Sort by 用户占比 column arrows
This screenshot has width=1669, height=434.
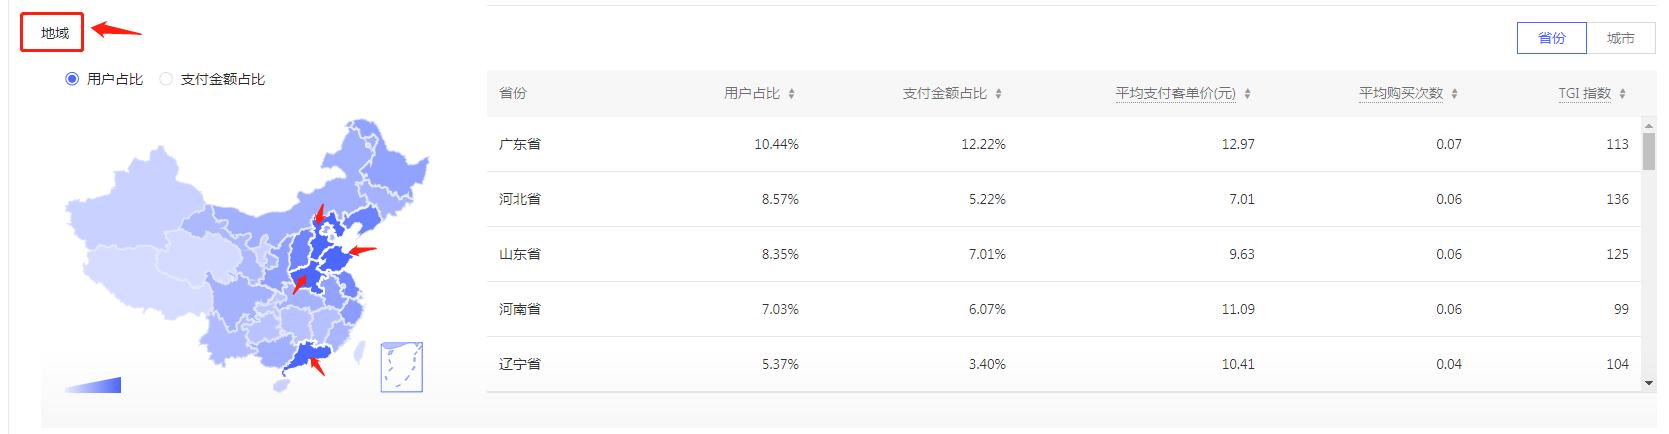click(791, 94)
